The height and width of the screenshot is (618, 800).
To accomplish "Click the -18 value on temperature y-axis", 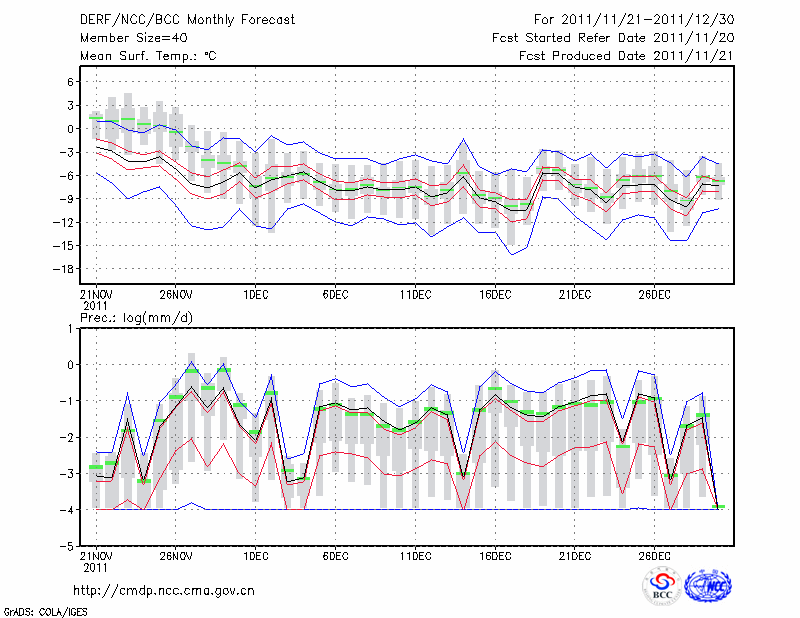I will pyautogui.click(x=65, y=269).
